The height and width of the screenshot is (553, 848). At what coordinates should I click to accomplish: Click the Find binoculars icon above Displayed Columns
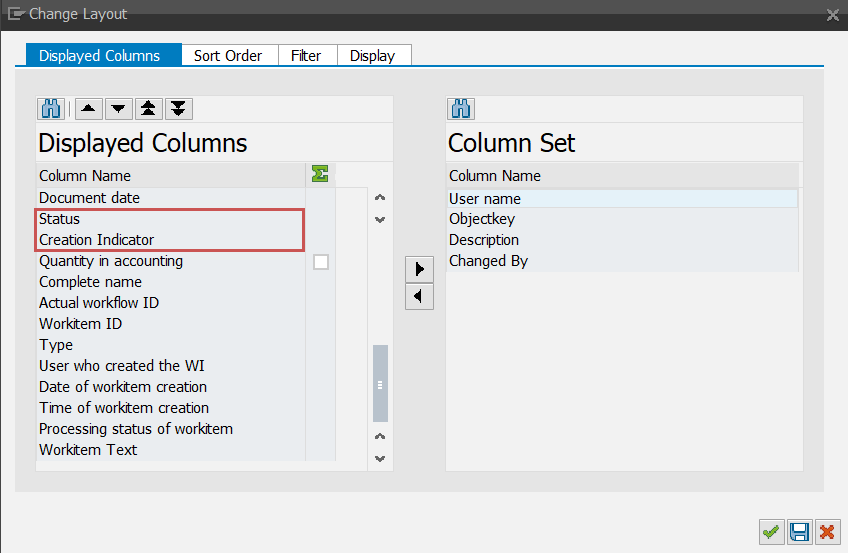click(51, 109)
